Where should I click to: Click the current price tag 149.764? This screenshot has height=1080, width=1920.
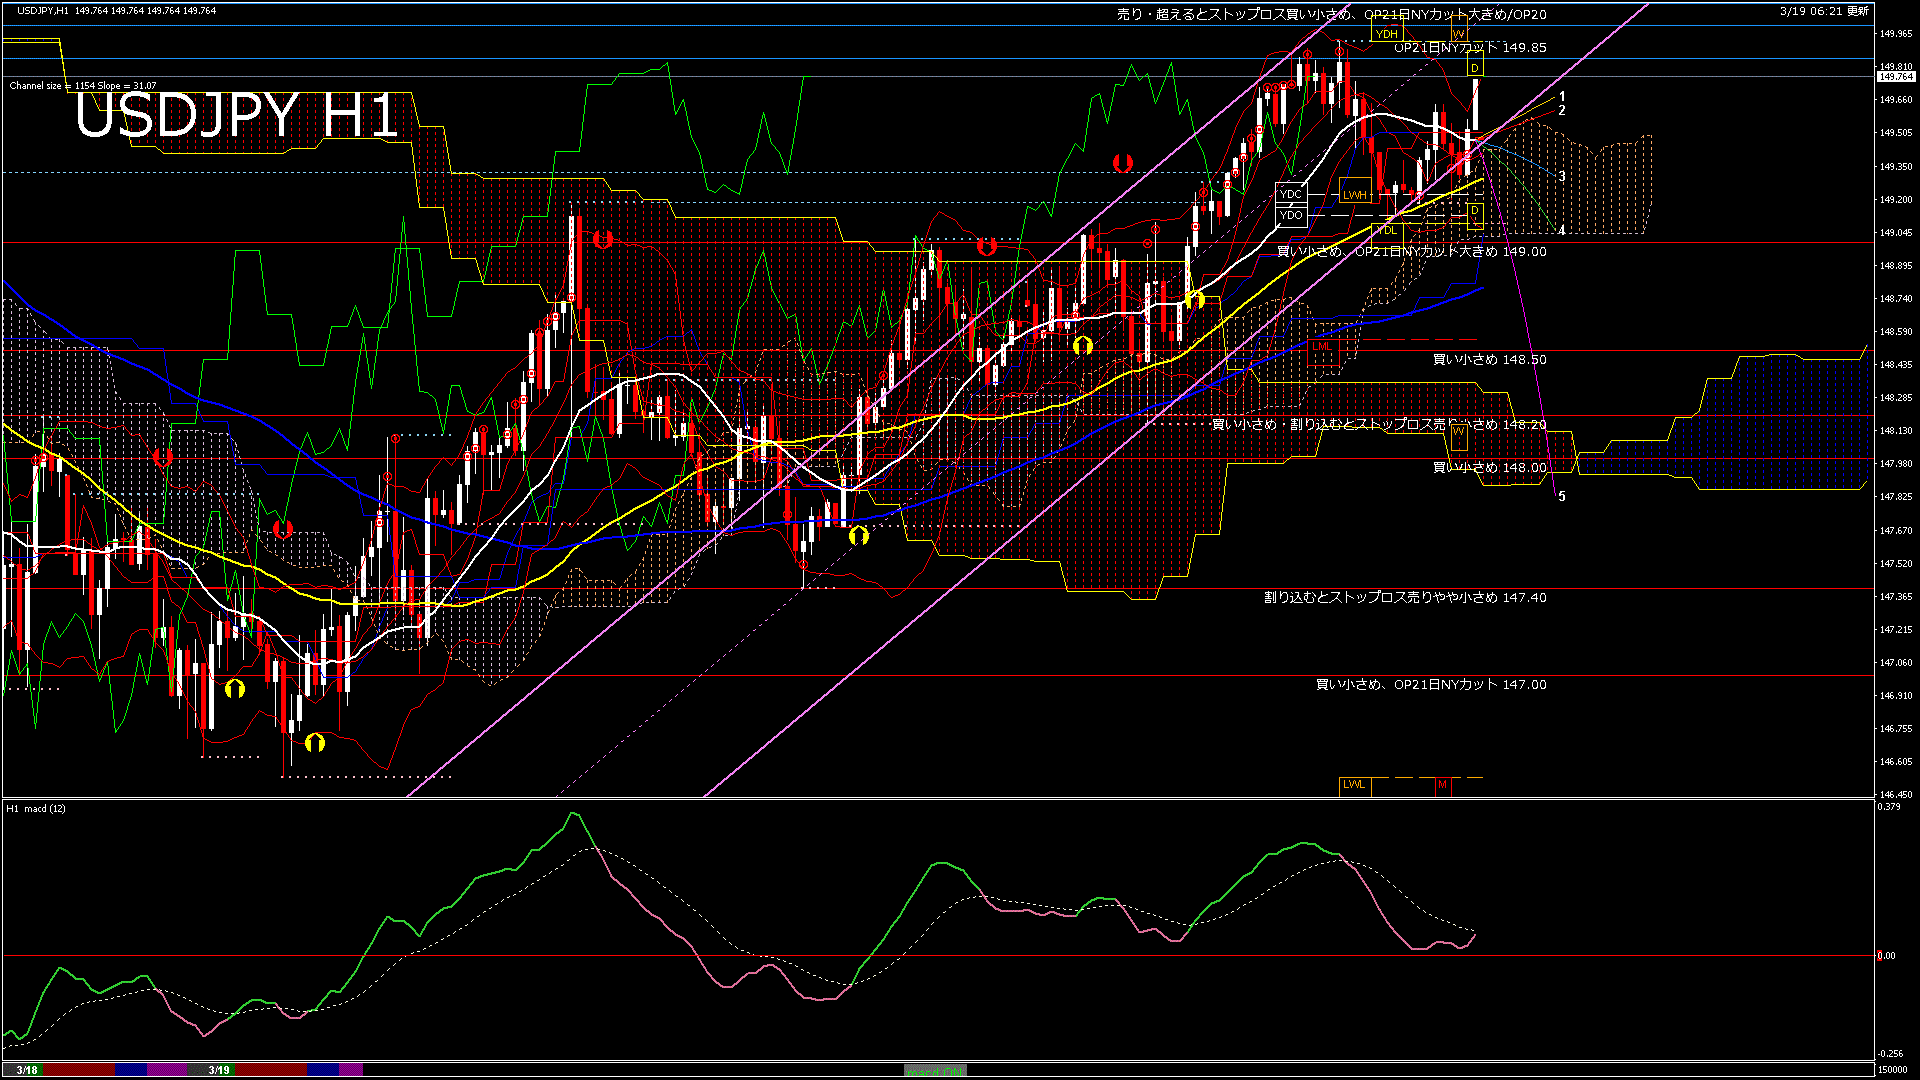click(x=1895, y=77)
